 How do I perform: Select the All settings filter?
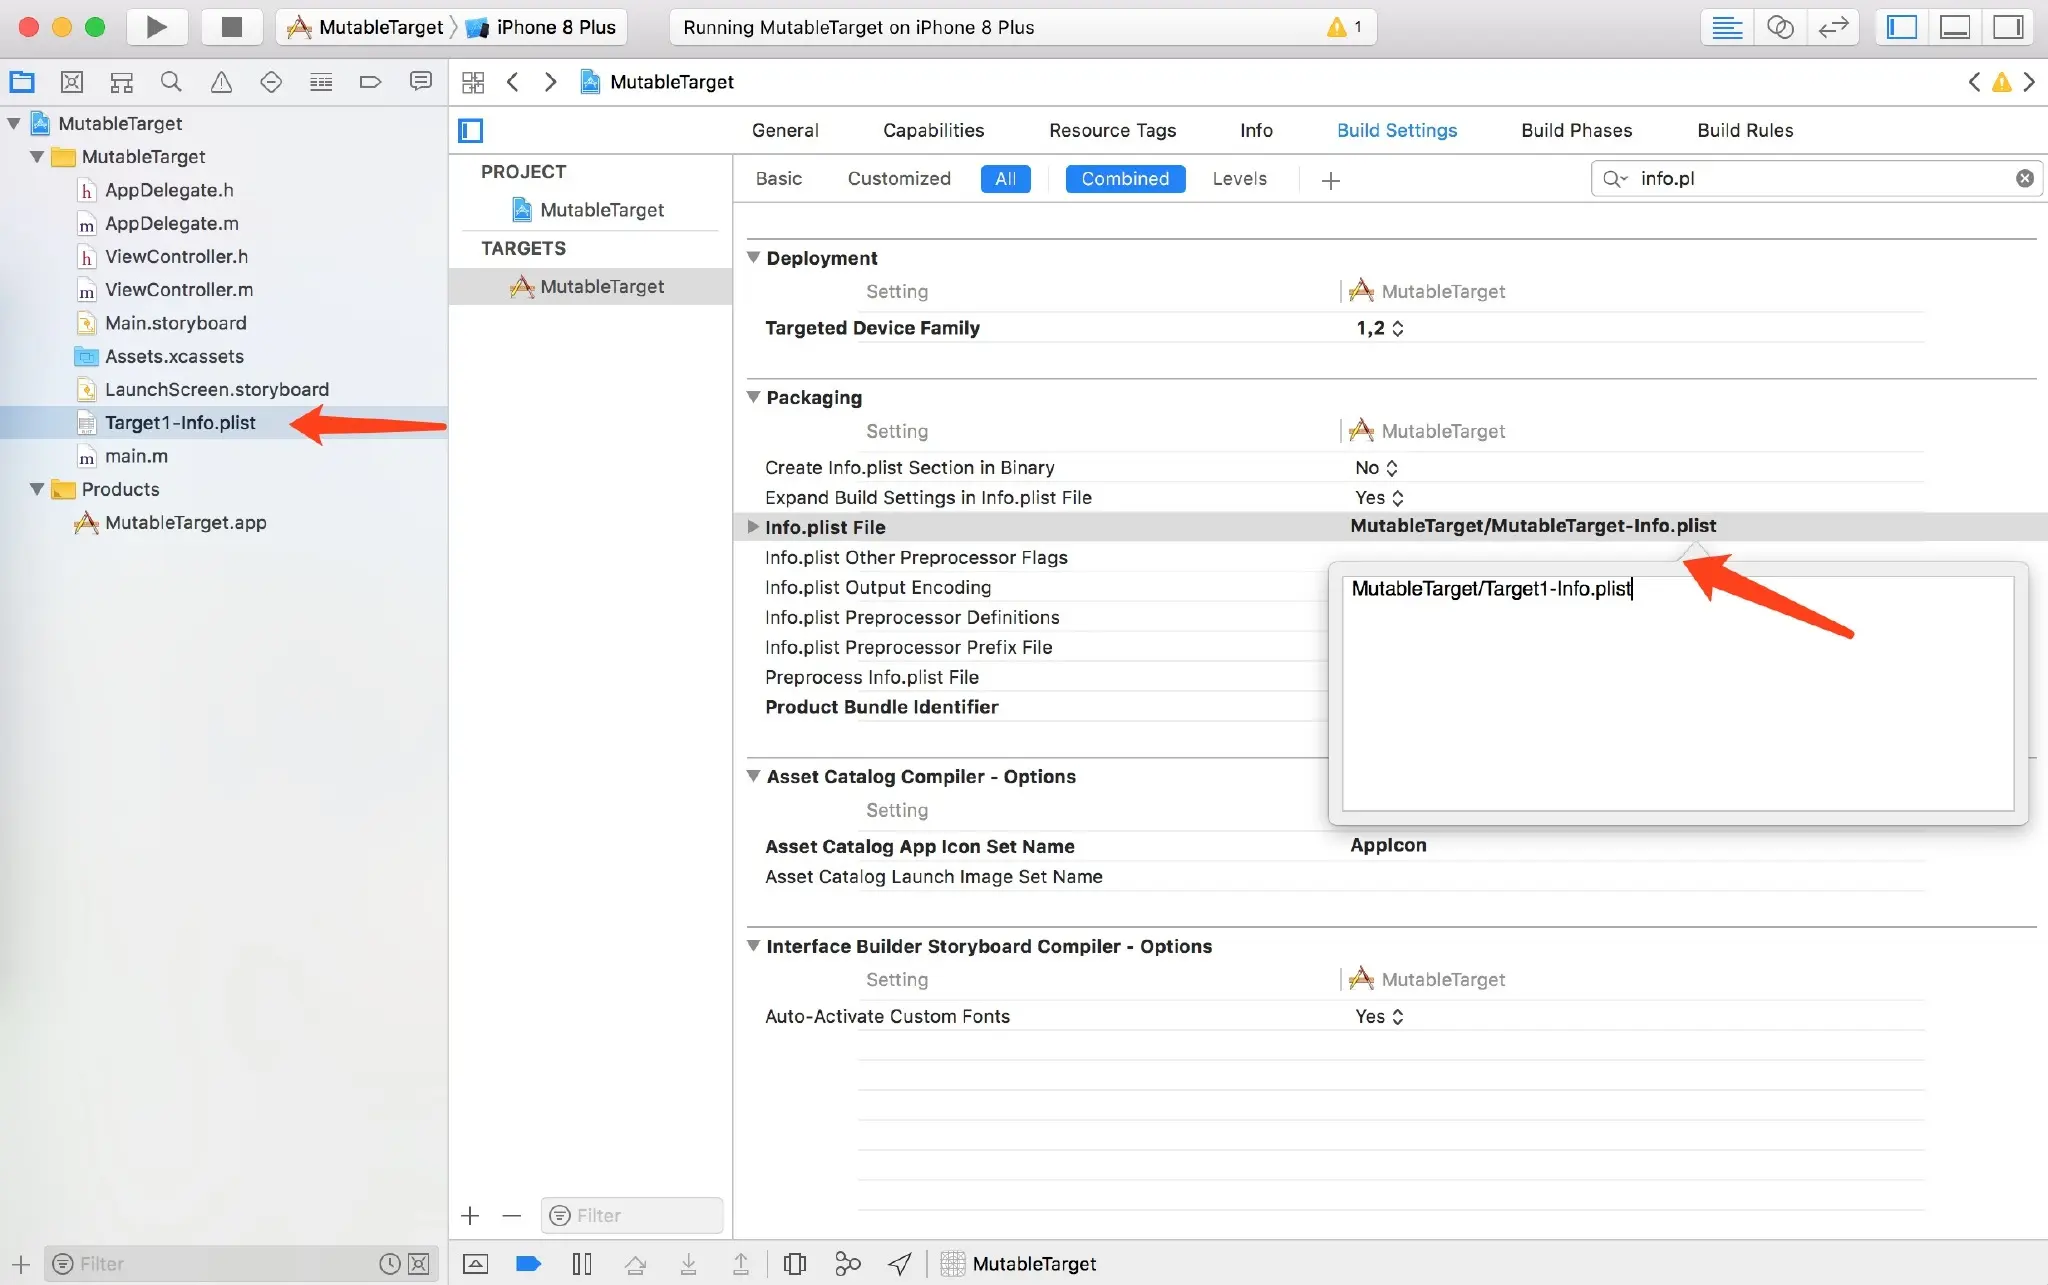click(x=1005, y=178)
